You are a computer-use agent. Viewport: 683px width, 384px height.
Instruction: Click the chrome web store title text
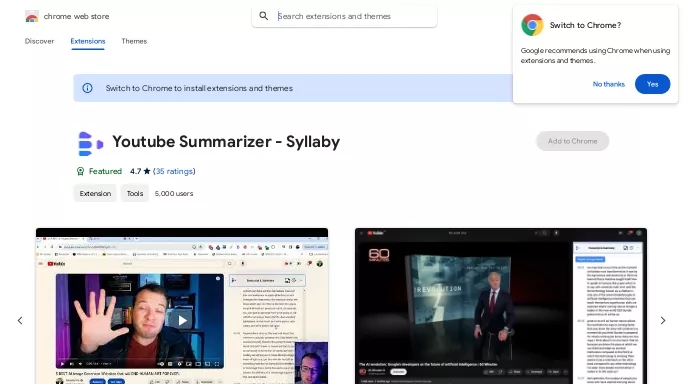point(76,17)
